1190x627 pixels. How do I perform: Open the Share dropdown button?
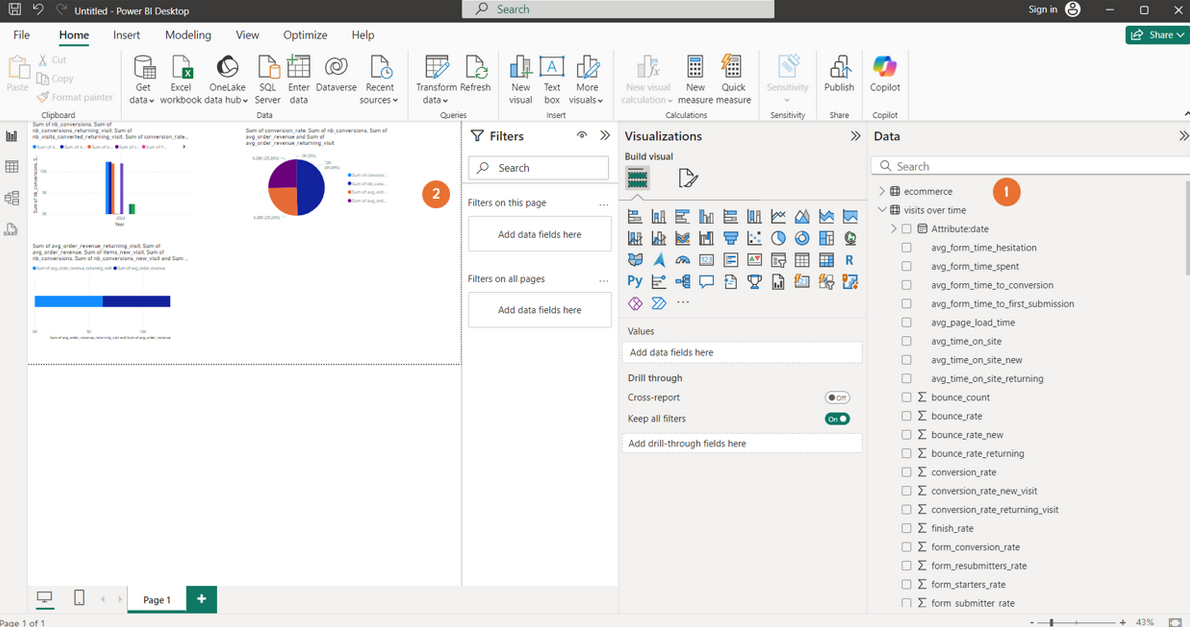coord(1156,35)
